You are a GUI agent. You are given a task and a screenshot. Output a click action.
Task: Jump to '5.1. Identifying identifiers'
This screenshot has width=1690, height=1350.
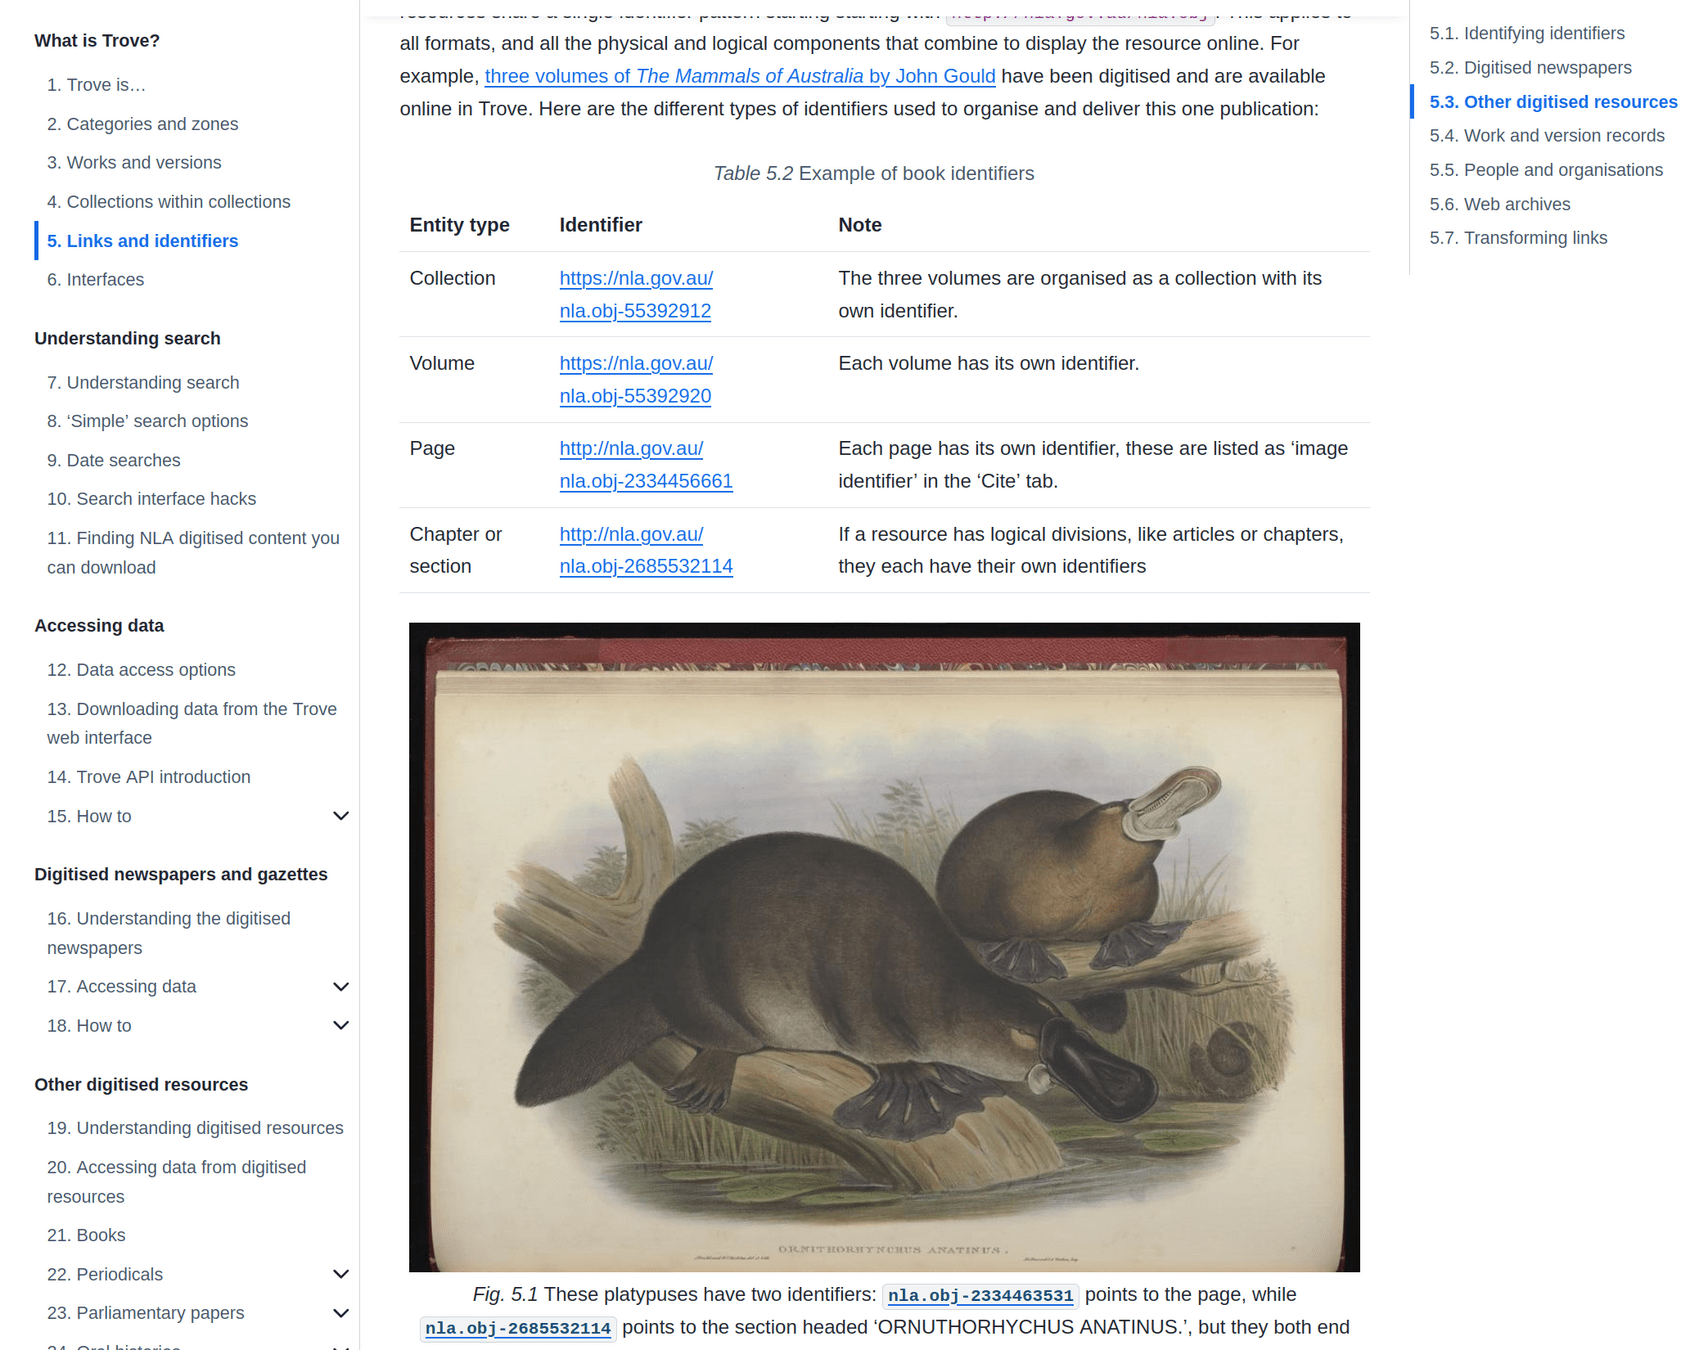(x=1527, y=33)
